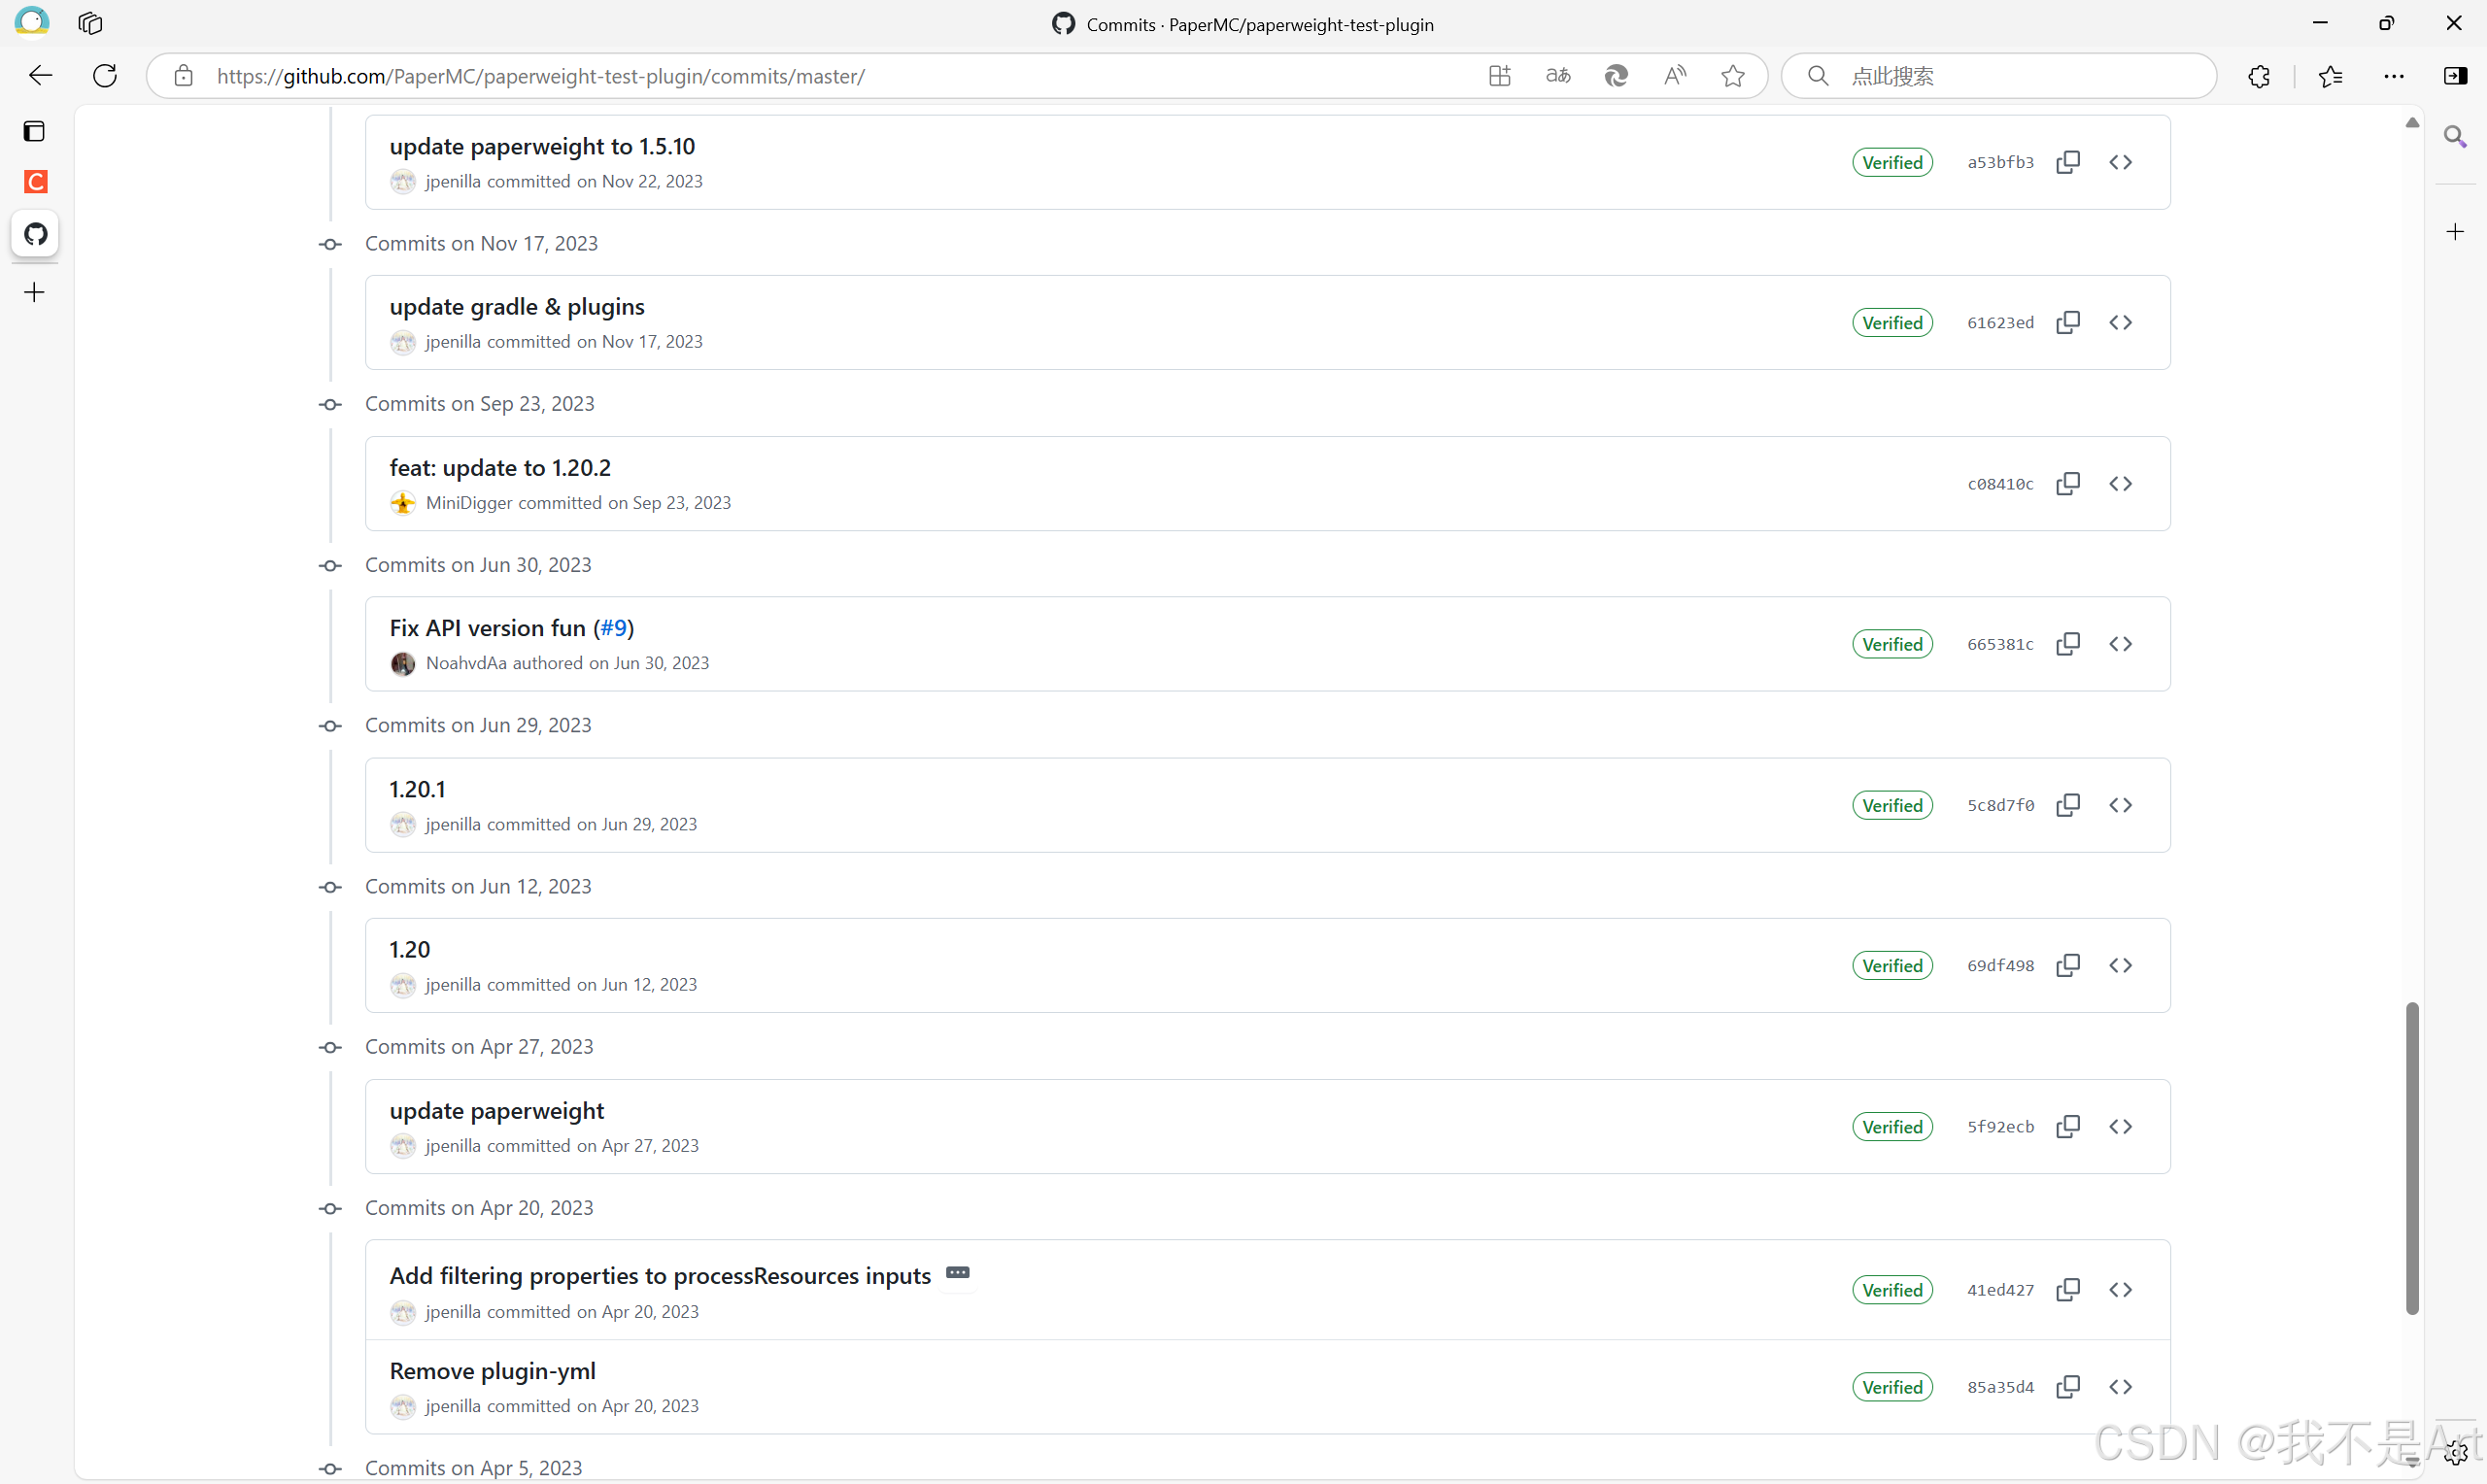
Task: Select the GitHub vertical tab
Action: [35, 234]
